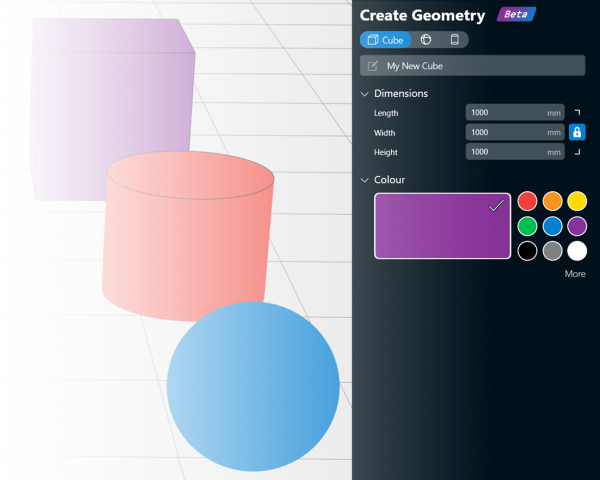Select the blue sphere in the viewport
Viewport: 600px width, 480px height.
point(253,387)
